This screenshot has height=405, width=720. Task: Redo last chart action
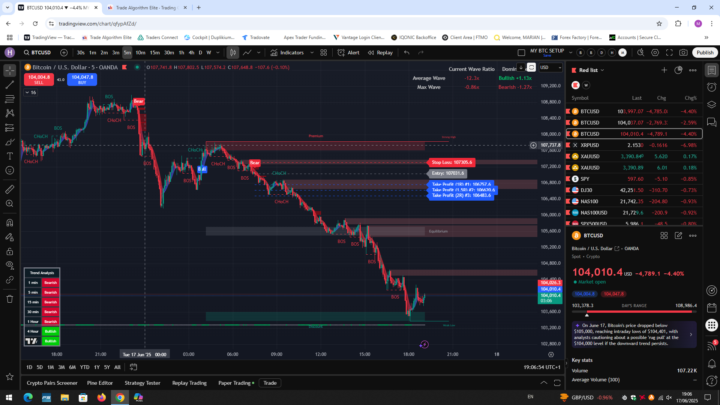(x=421, y=53)
